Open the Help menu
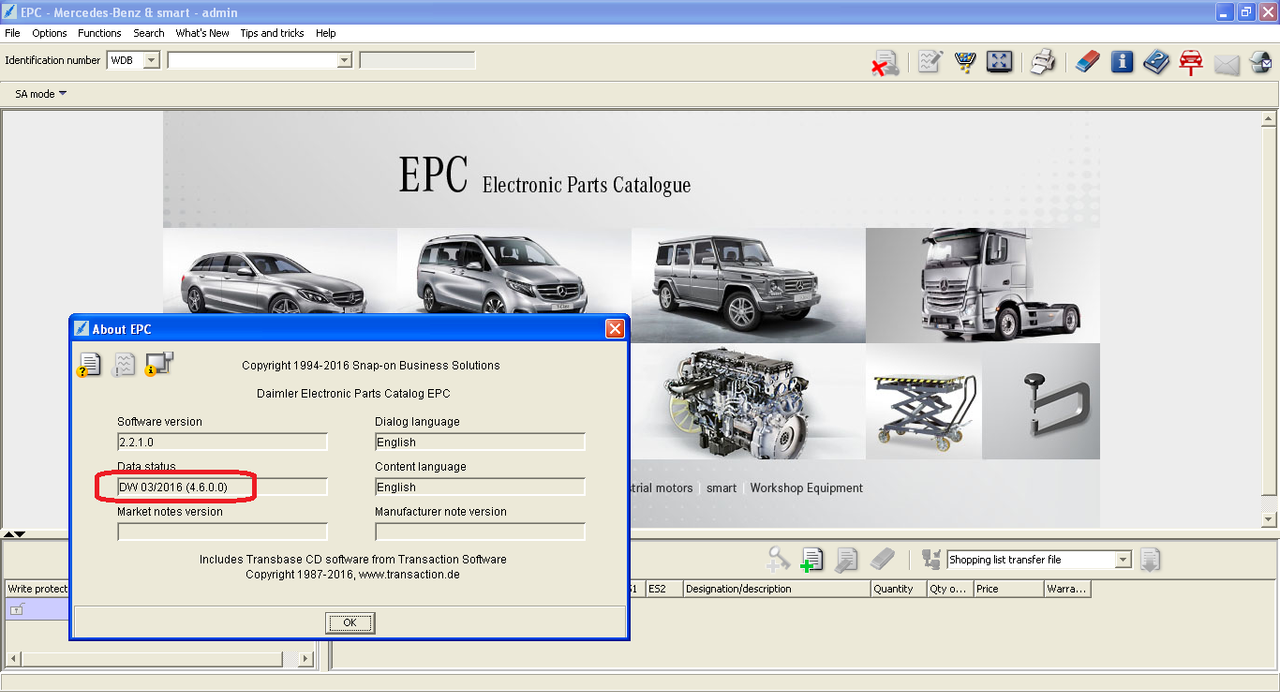Image resolution: width=1280 pixels, height=692 pixels. (x=326, y=33)
